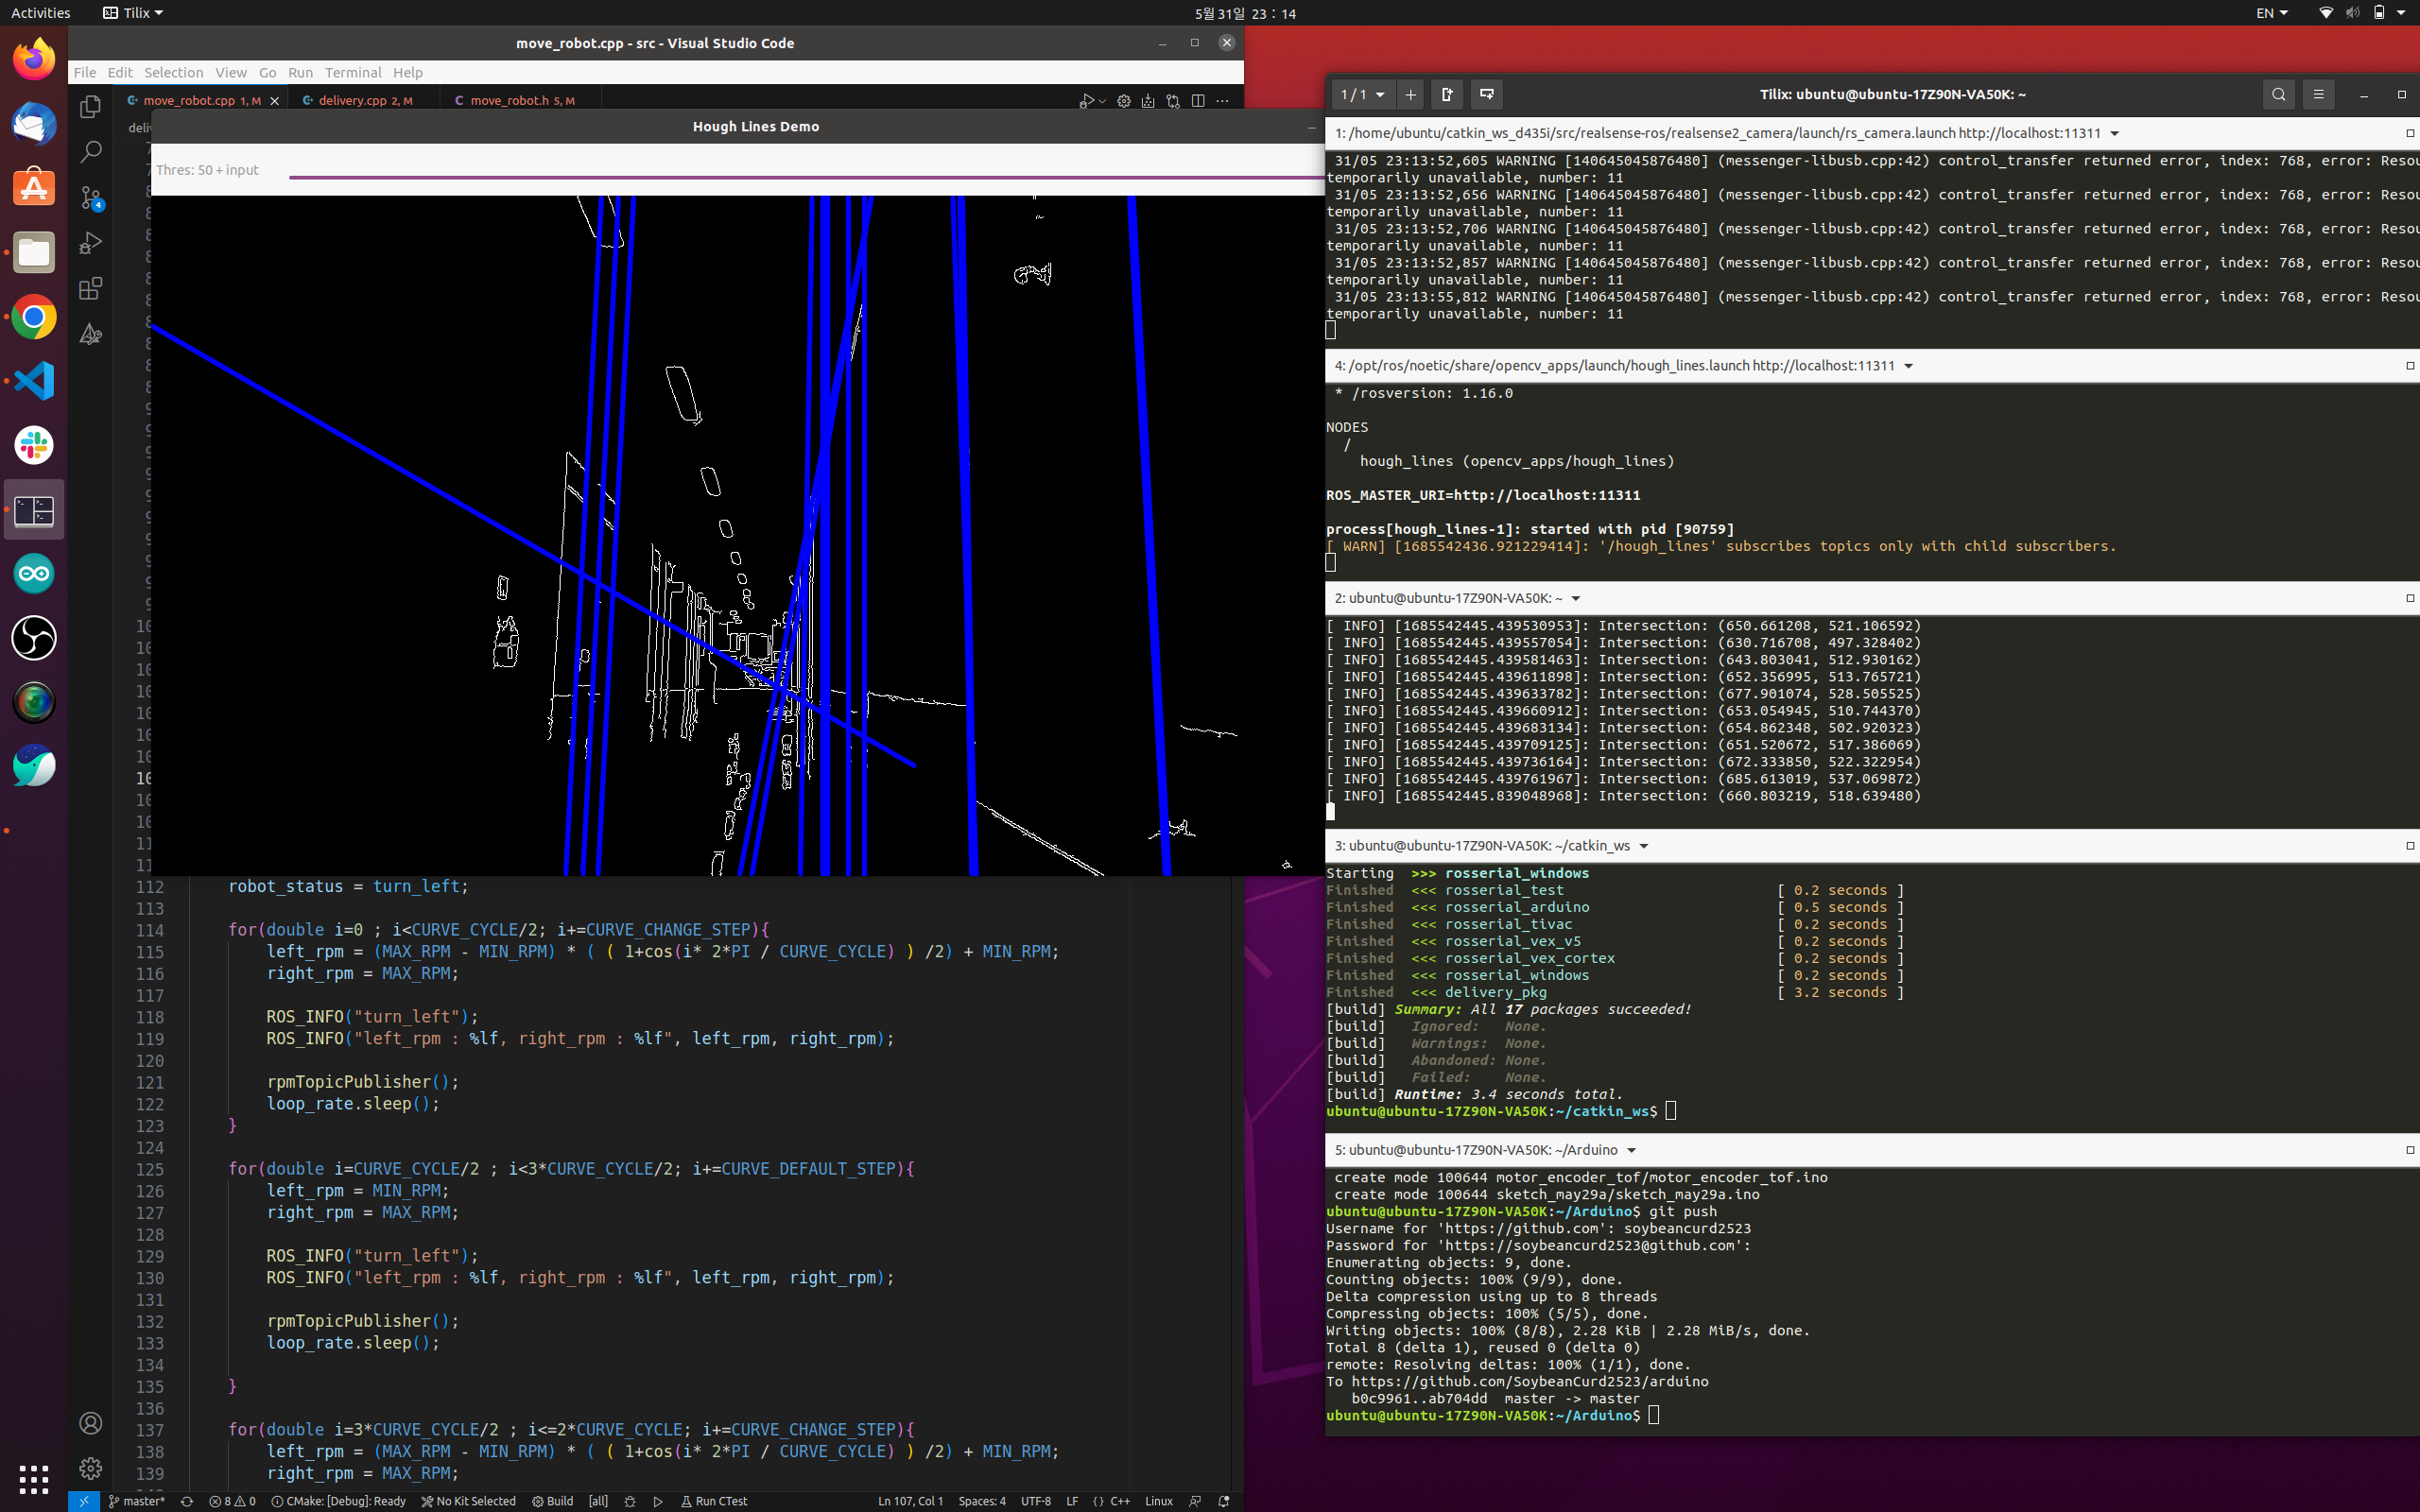The width and height of the screenshot is (2420, 1512).
Task: Toggle maximize on the hough_lines.launch terminal pane
Action: 2409,366
